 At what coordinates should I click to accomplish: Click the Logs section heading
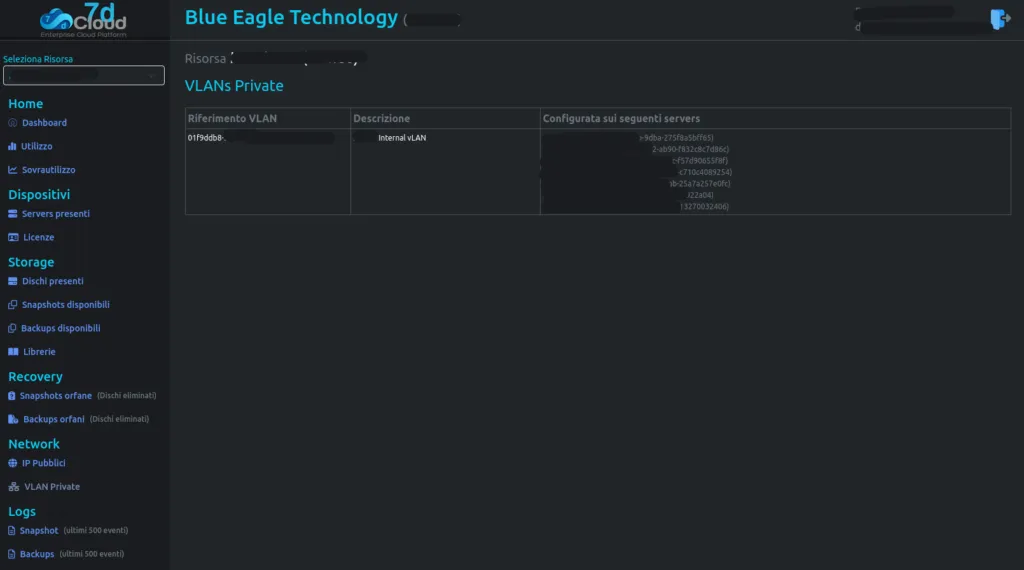coord(22,512)
